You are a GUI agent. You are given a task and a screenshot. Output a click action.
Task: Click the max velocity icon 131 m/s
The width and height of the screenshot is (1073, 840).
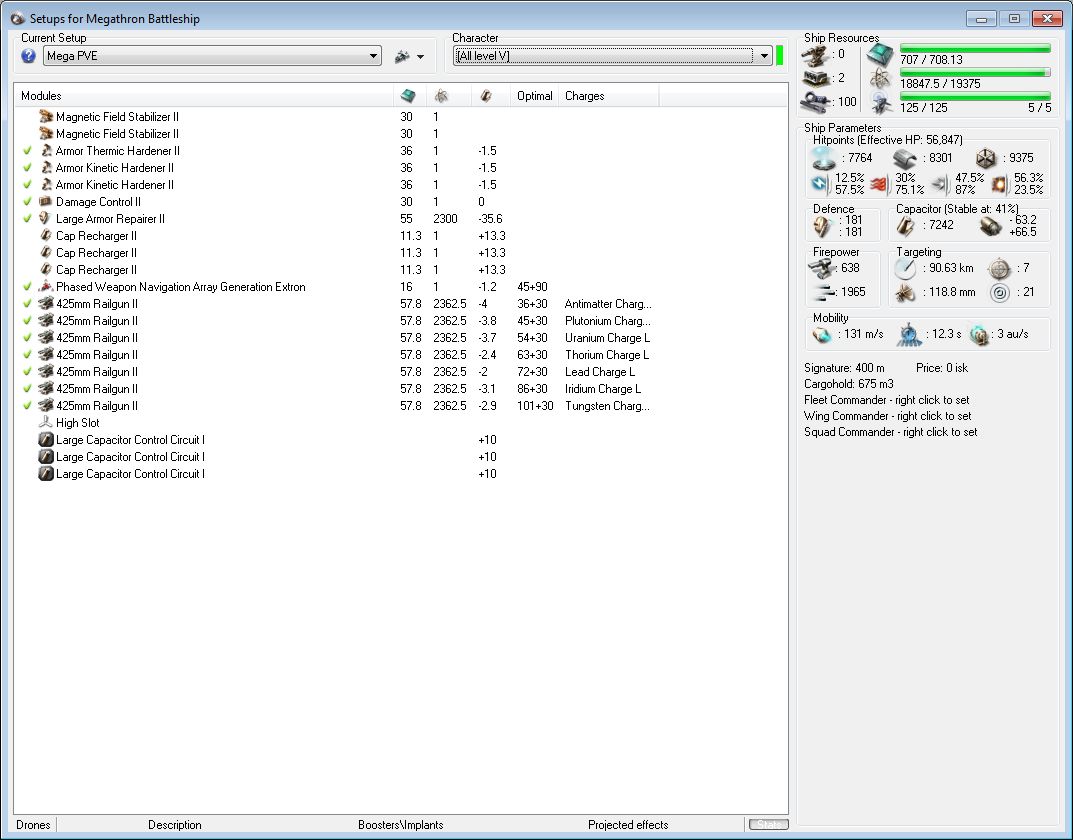(822, 334)
